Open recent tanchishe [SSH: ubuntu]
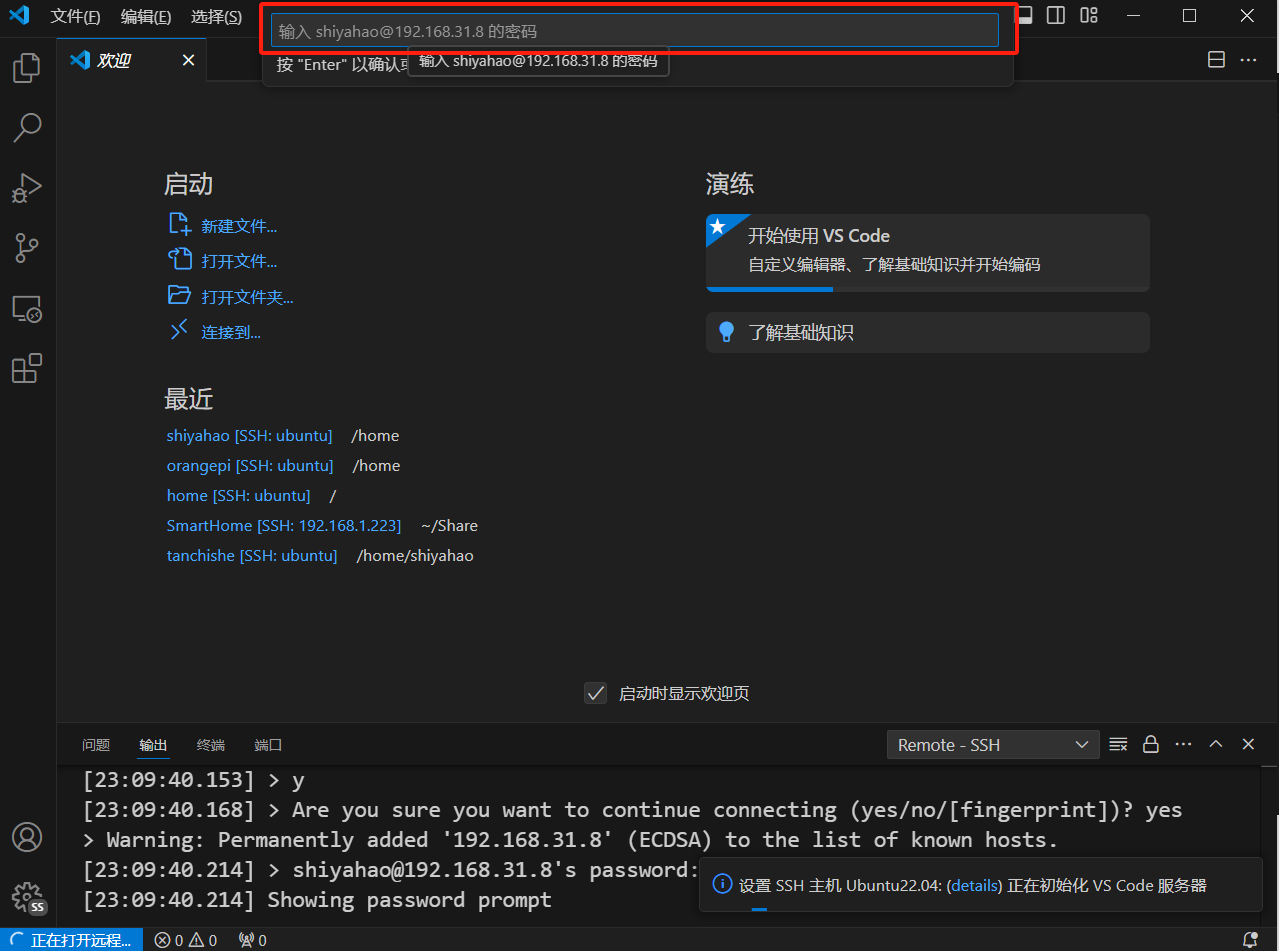 (252, 555)
